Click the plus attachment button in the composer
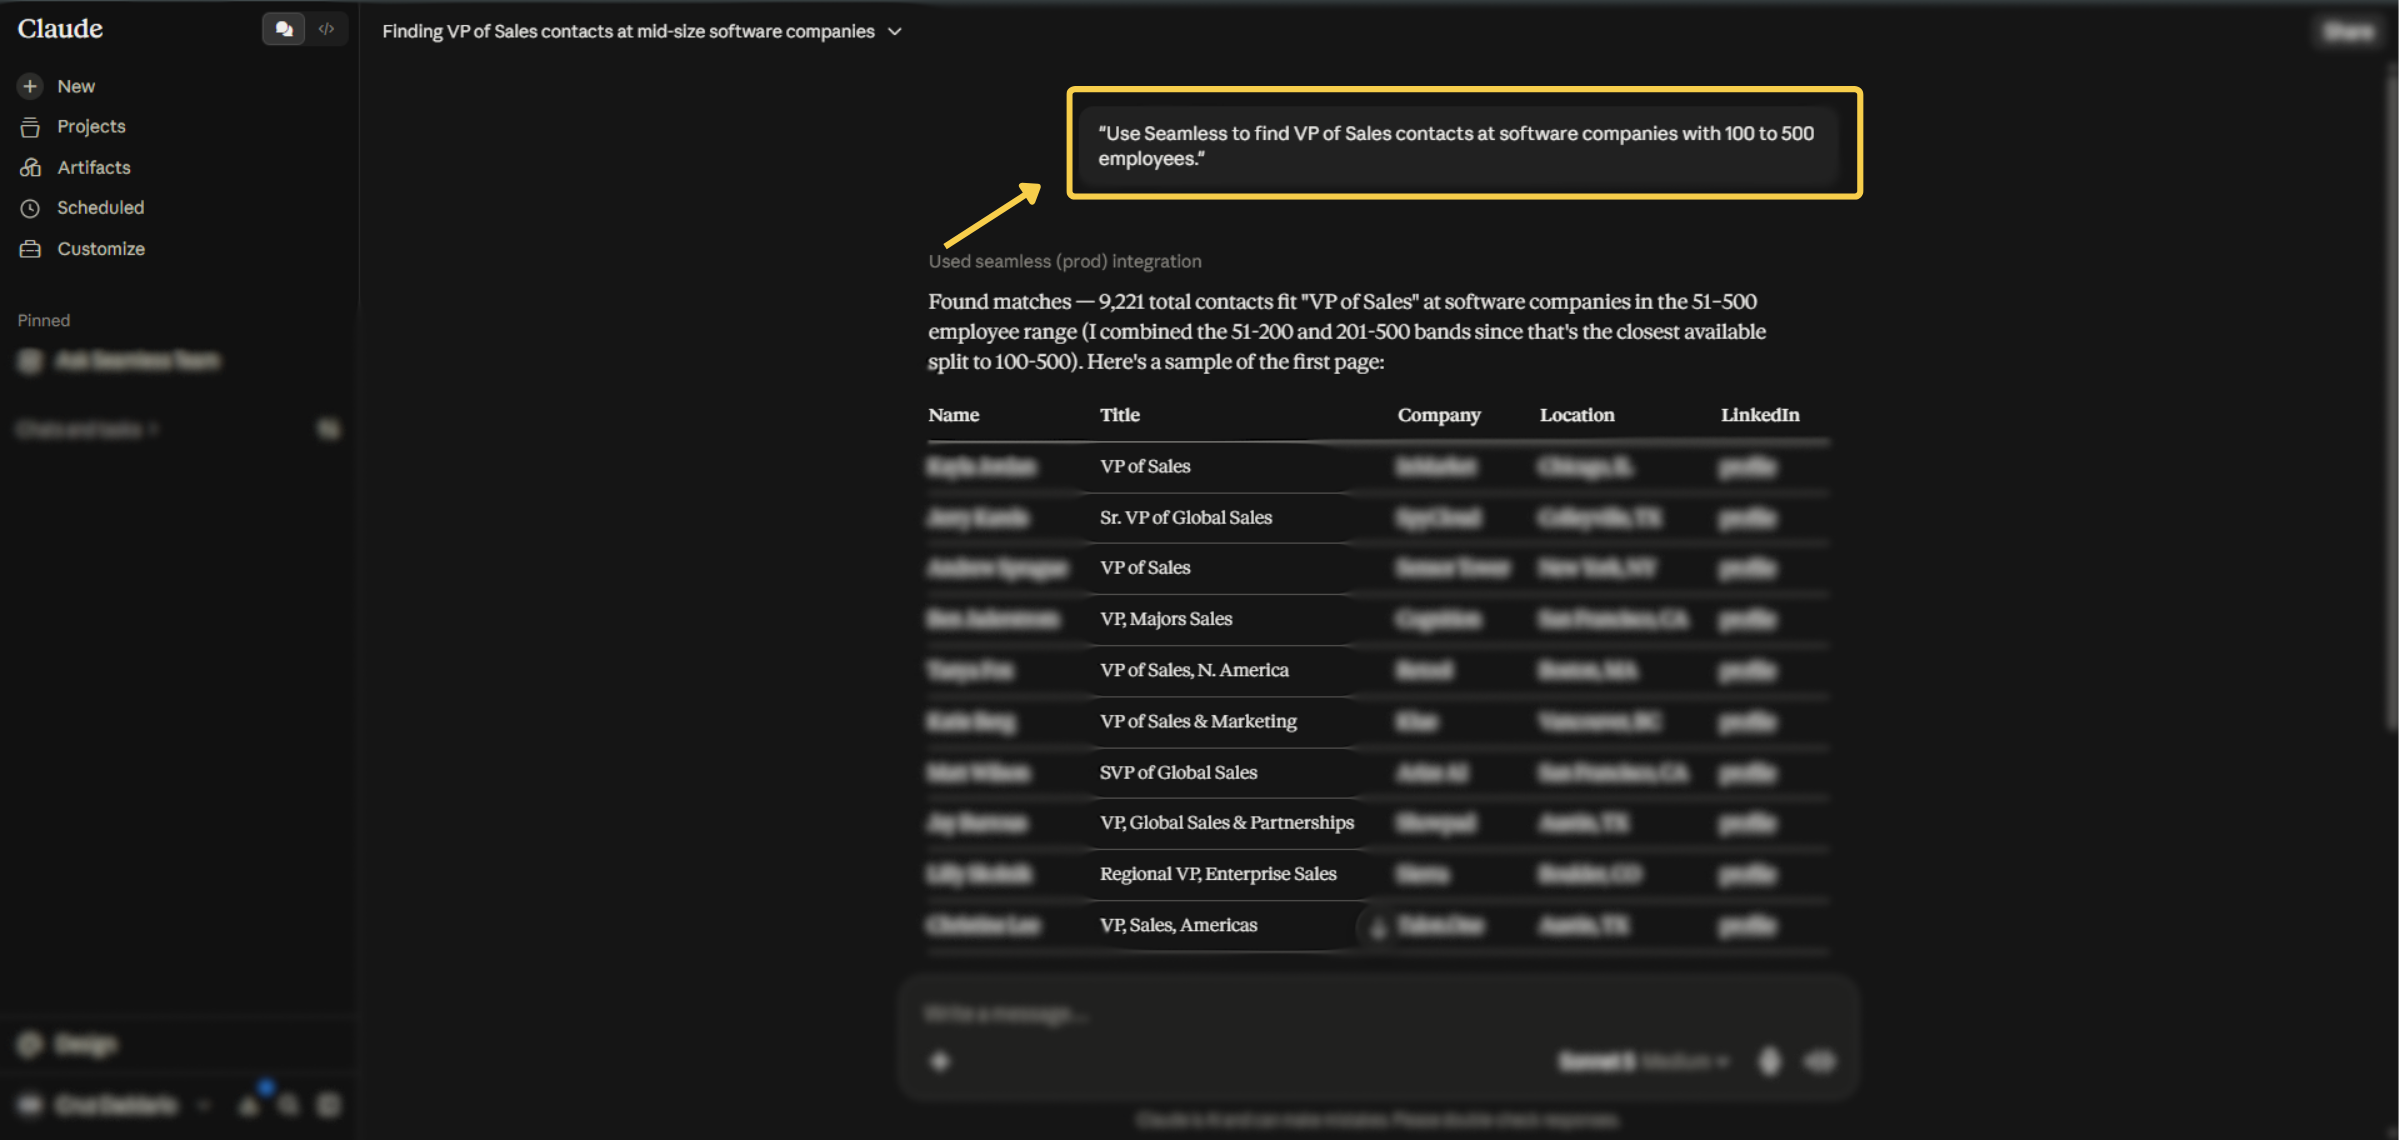 click(x=940, y=1061)
